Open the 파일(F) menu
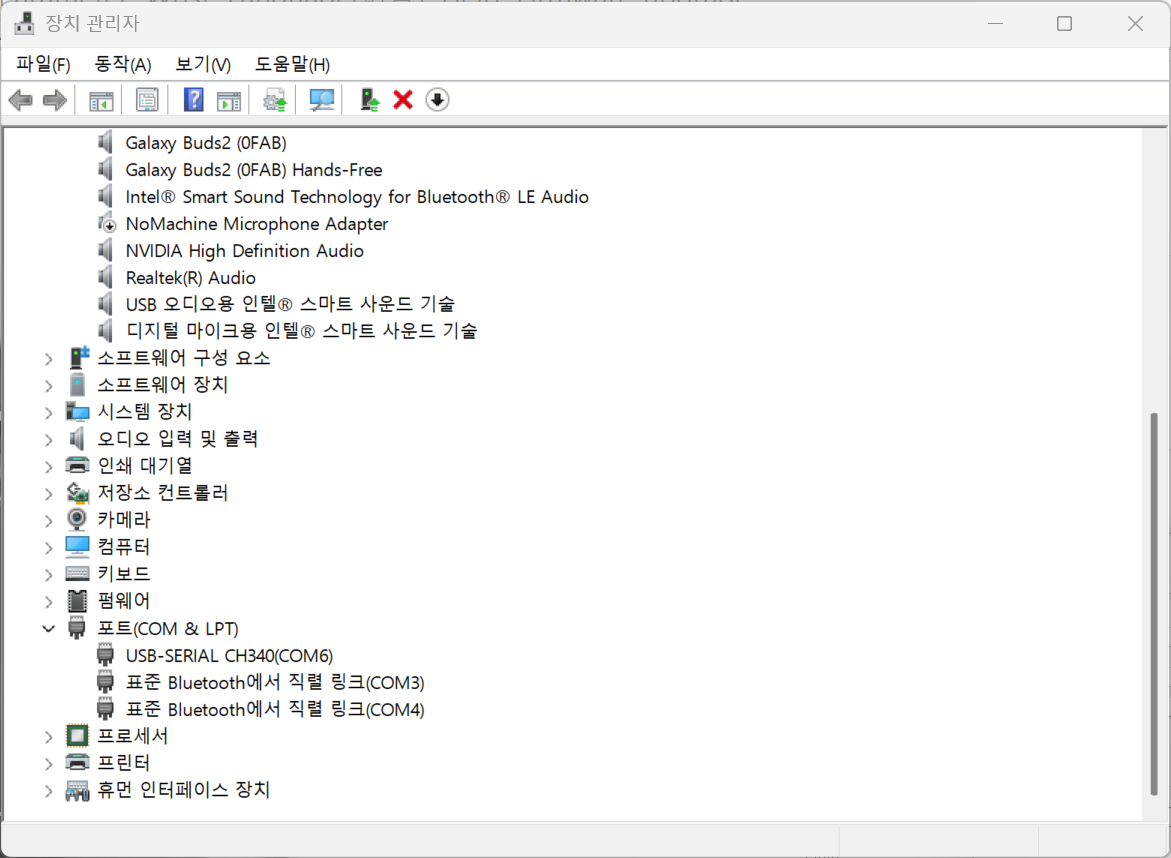1171x858 pixels. coord(43,65)
